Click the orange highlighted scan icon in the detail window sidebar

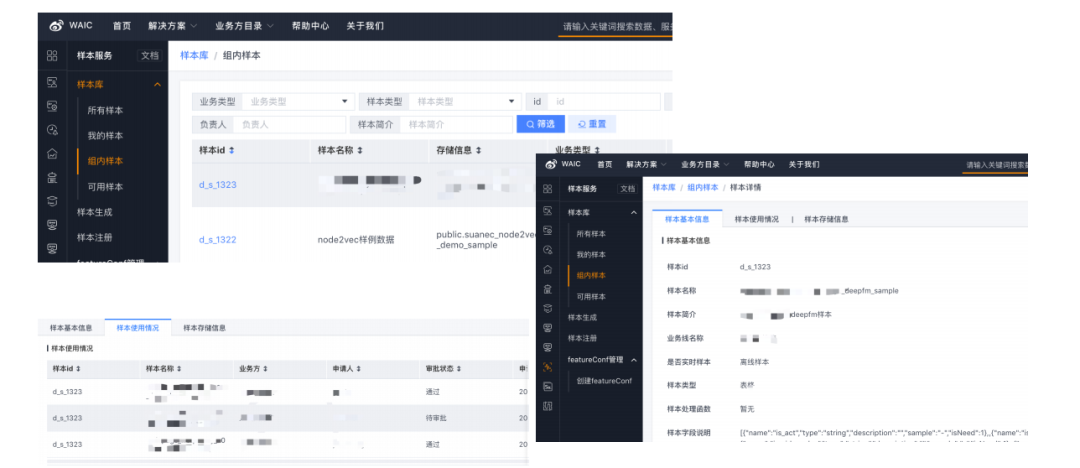pos(548,367)
